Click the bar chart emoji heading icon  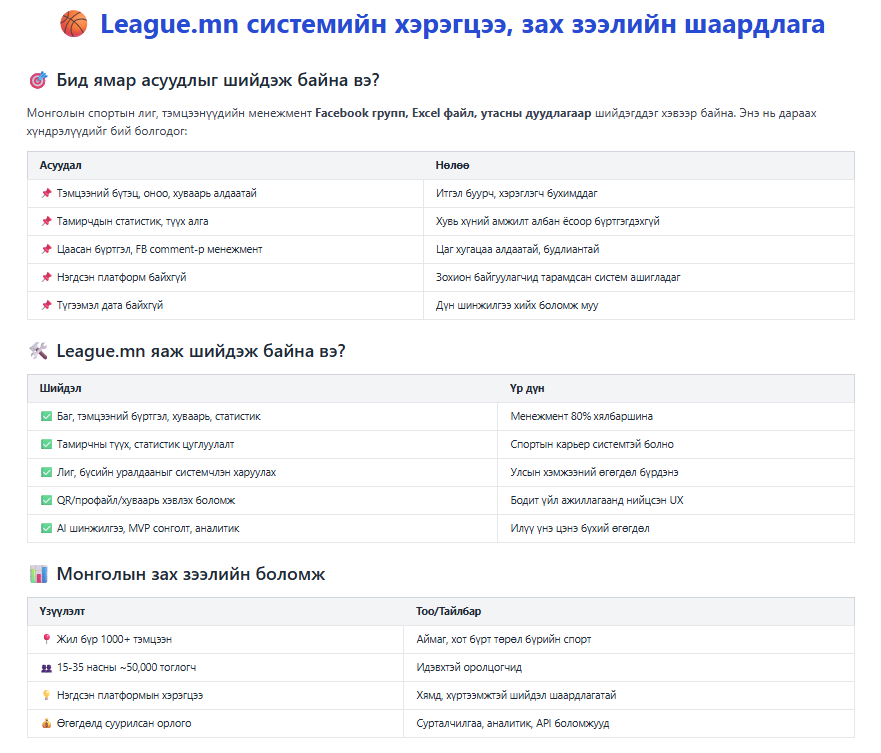click(39, 574)
